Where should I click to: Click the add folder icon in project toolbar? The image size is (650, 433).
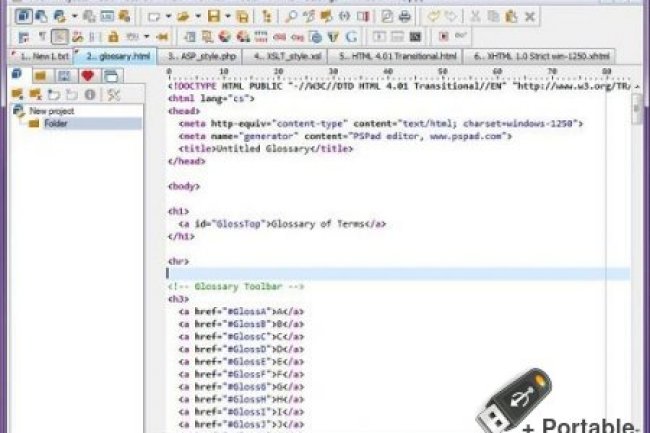[x=17, y=94]
